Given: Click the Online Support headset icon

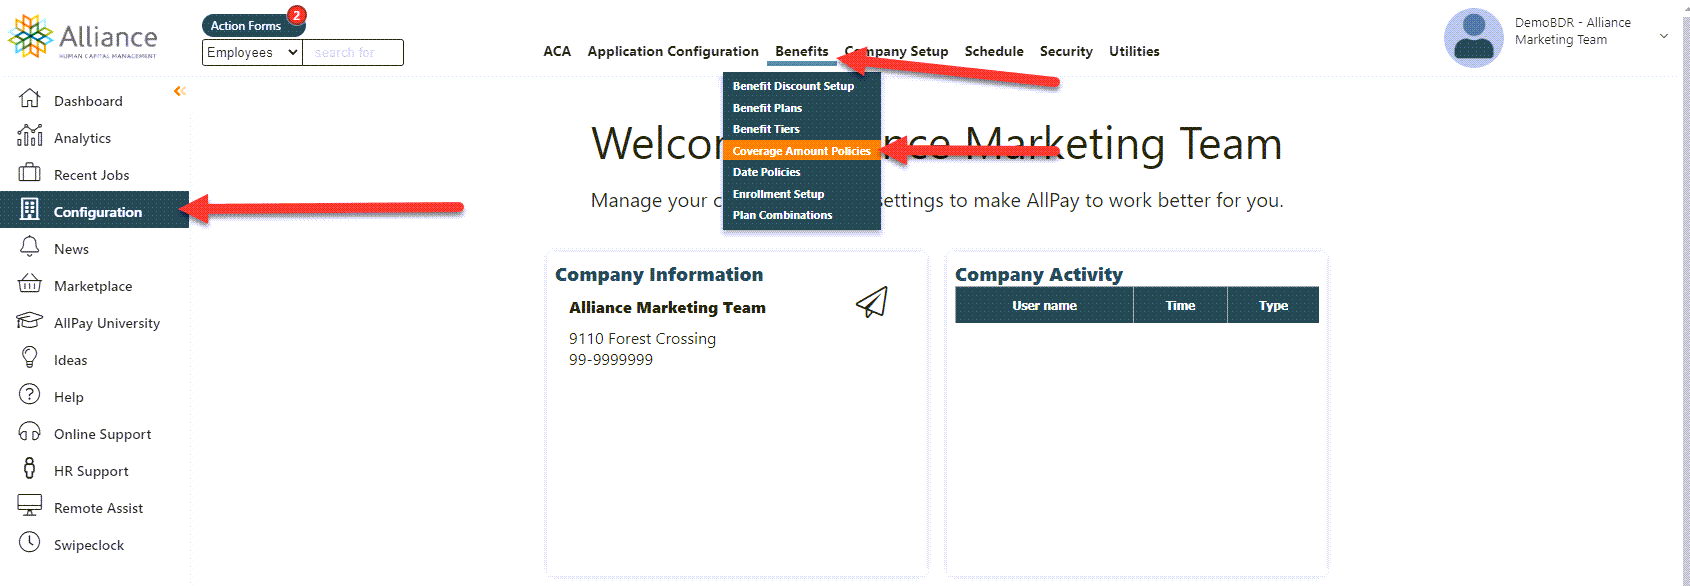Looking at the screenshot, I should tap(30, 431).
